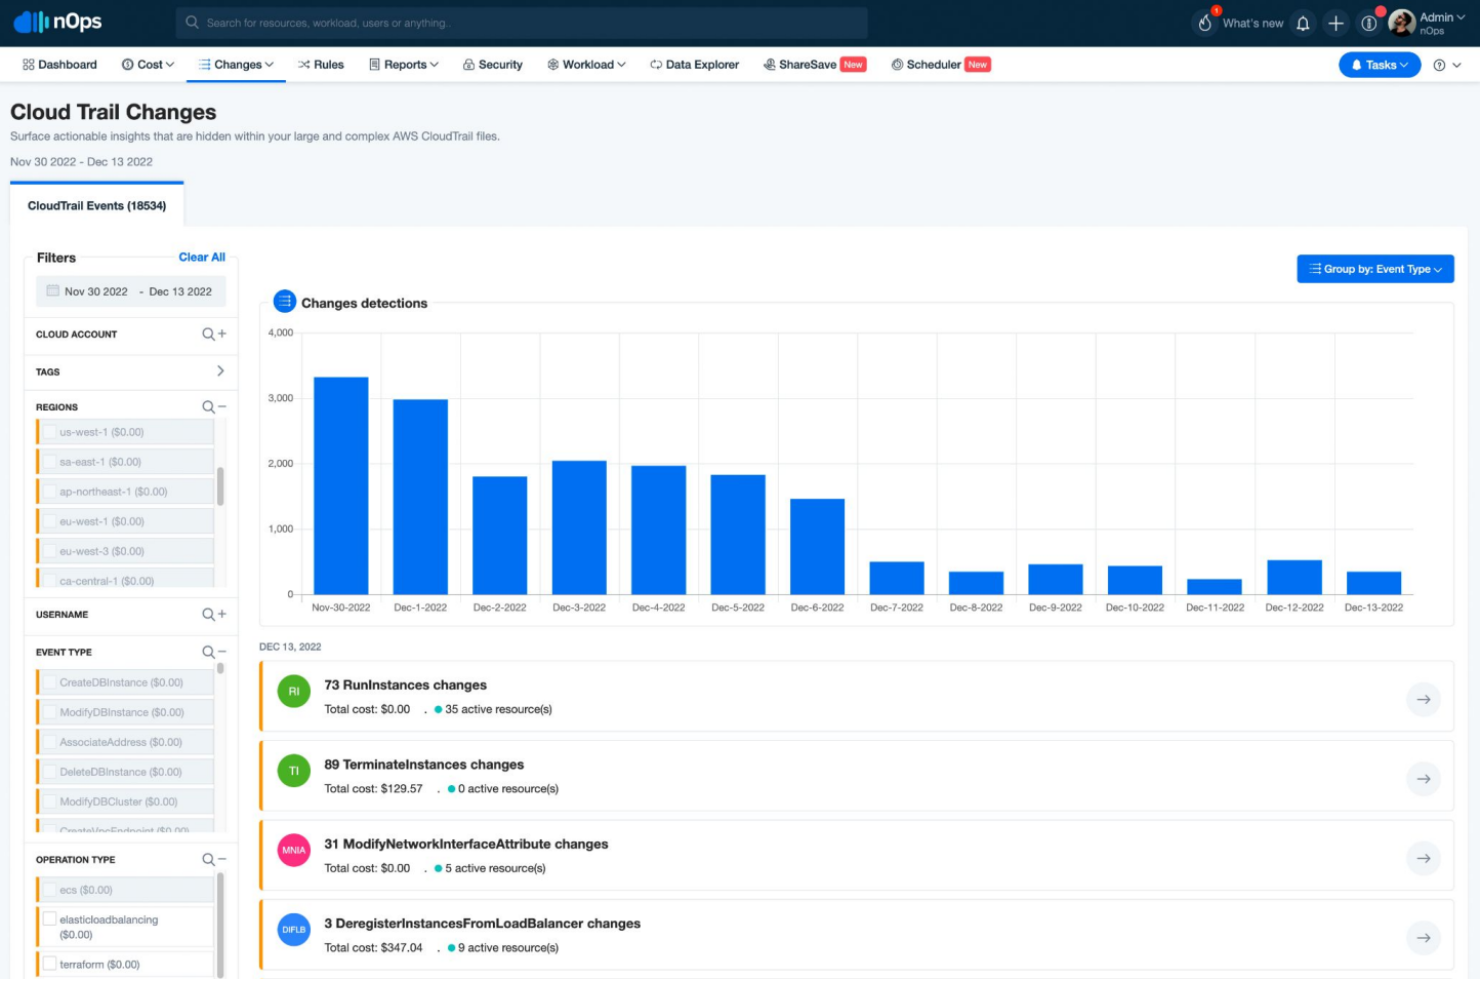
Task: Open the Scheduler menu item
Action: 940,65
